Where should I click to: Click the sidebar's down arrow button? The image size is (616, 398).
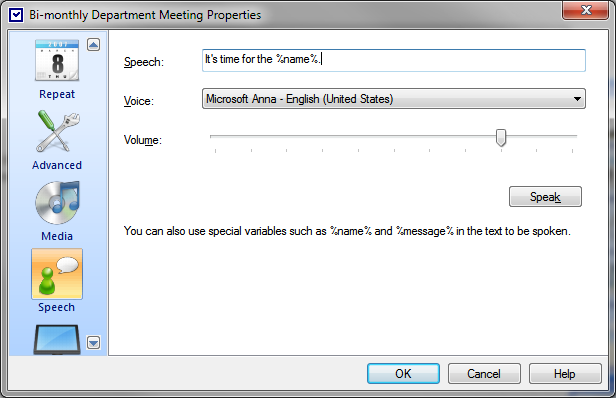click(x=94, y=343)
